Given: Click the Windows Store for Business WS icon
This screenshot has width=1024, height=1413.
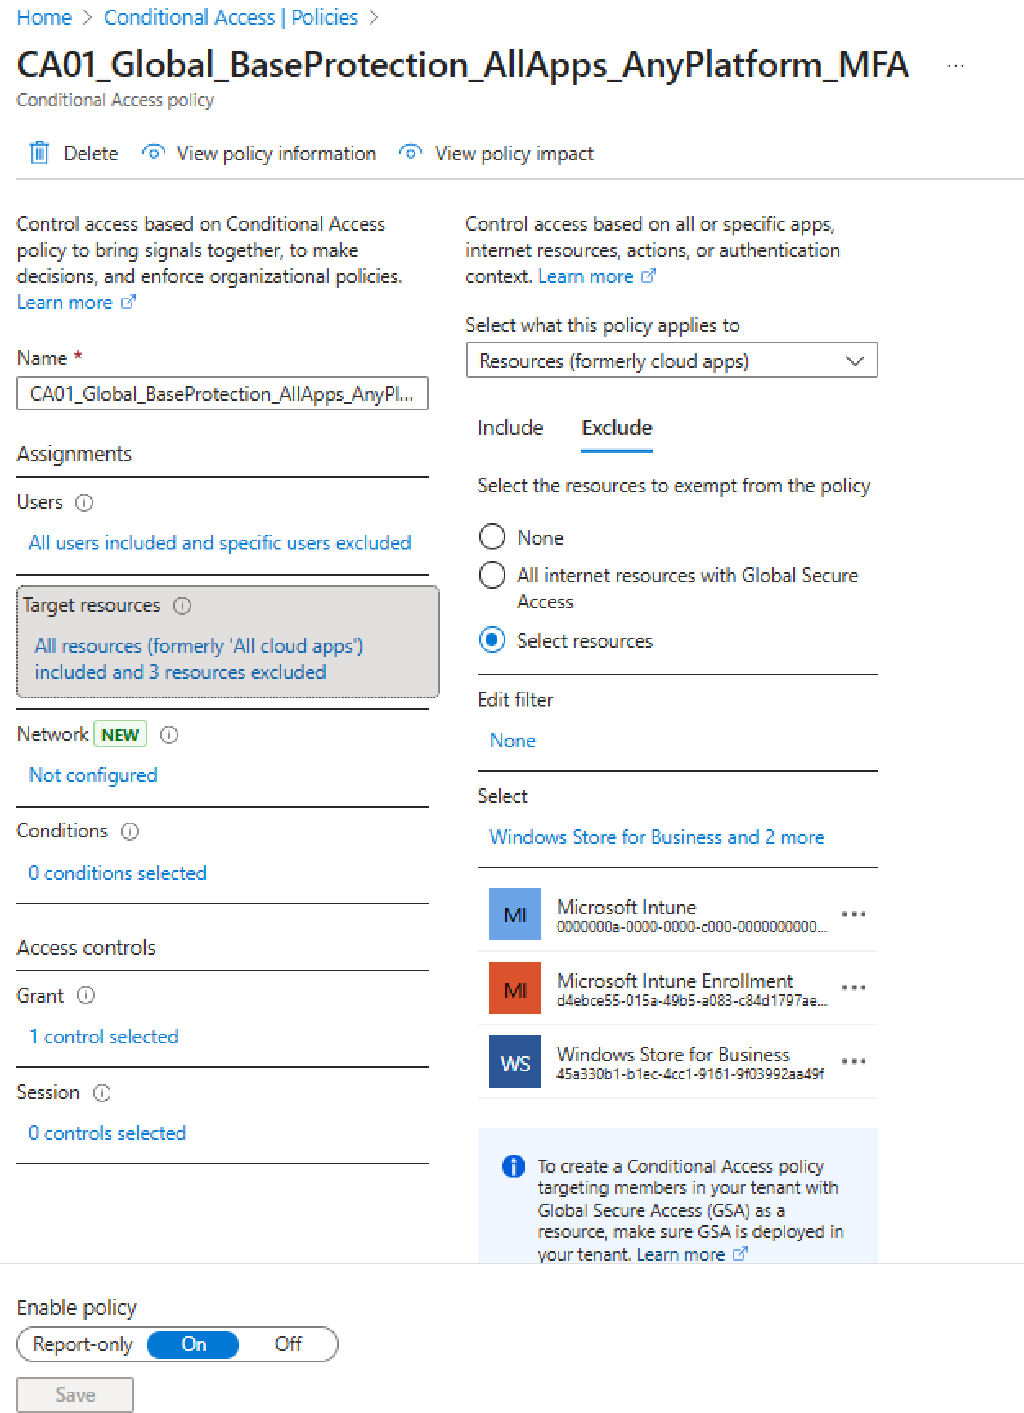Looking at the screenshot, I should coord(514,1061).
